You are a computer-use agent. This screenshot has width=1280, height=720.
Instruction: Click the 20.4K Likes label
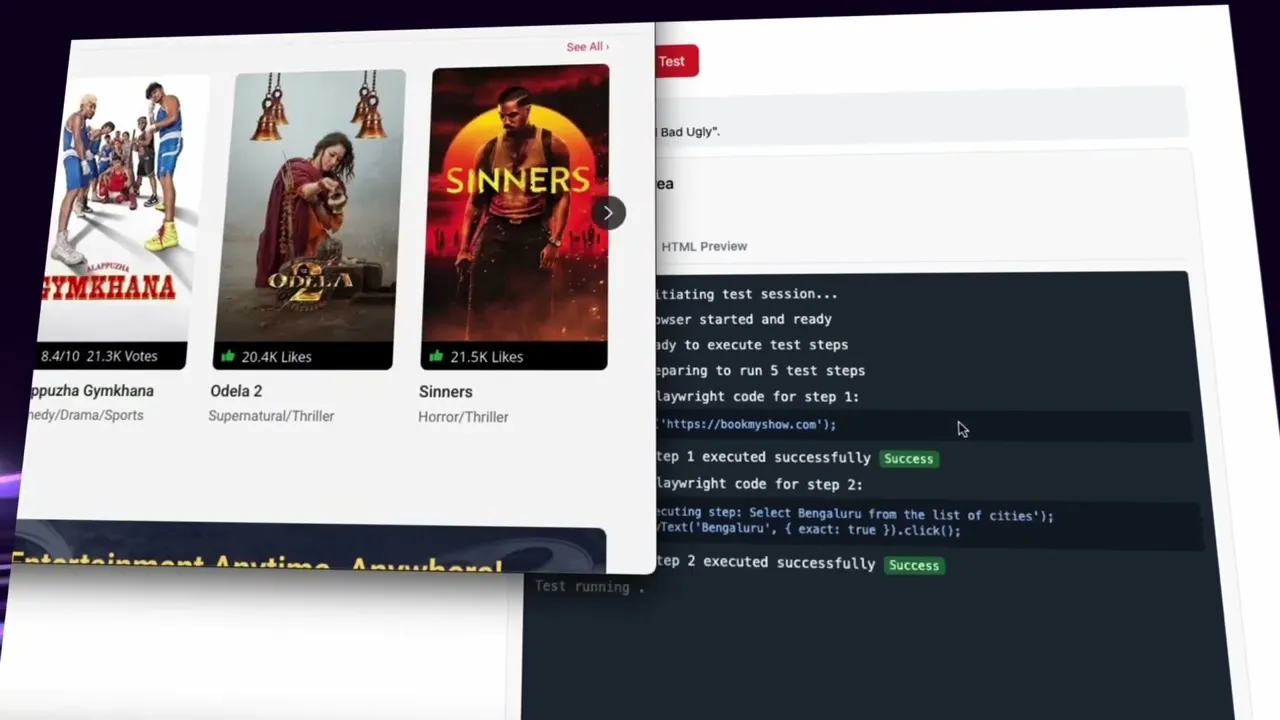pyautogui.click(x=276, y=357)
